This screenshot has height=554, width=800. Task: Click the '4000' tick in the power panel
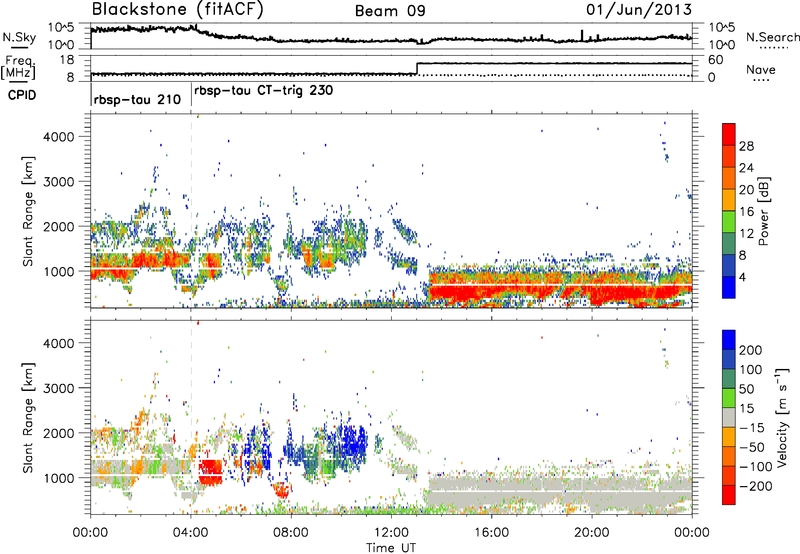point(59,137)
